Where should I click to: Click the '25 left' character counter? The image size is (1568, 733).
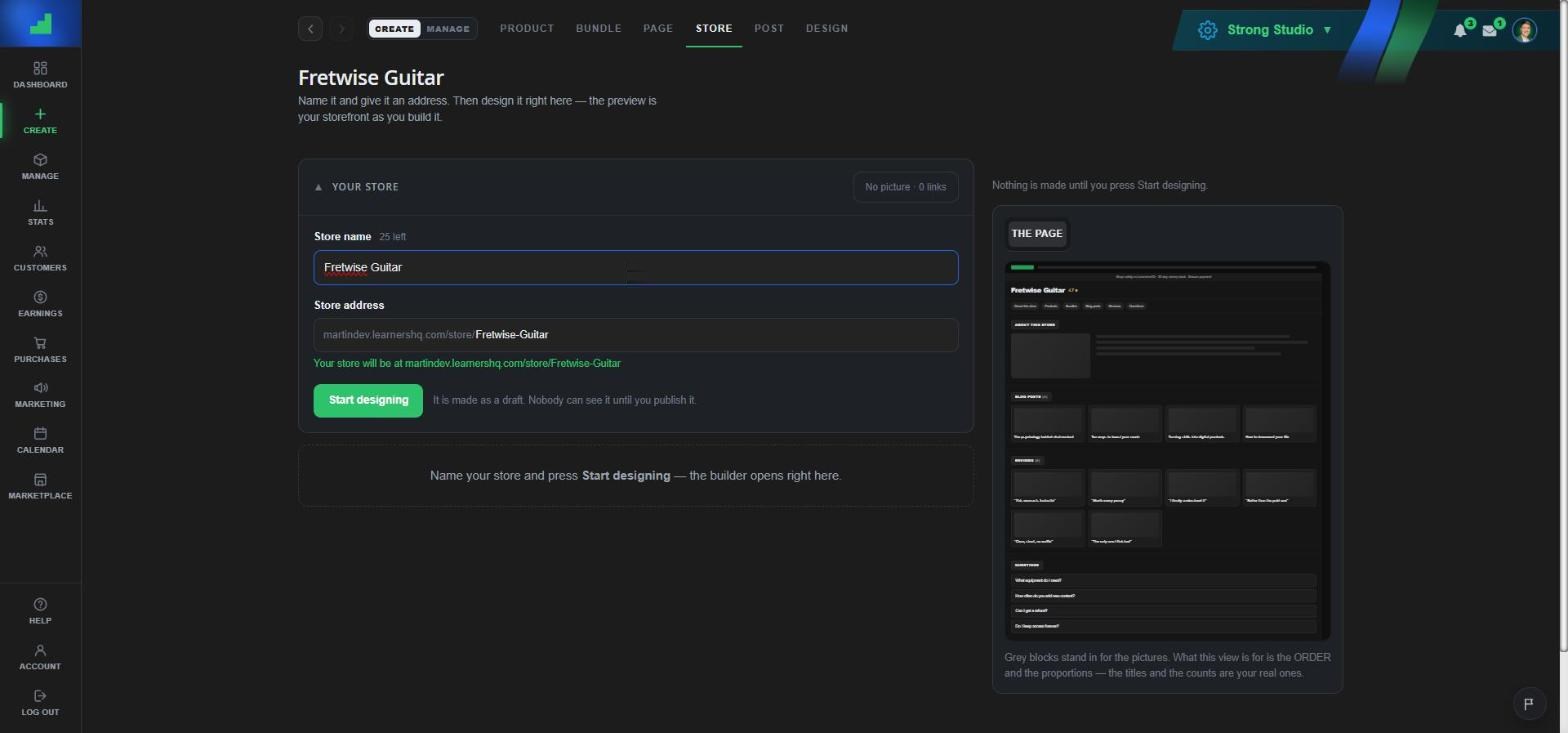[393, 237]
